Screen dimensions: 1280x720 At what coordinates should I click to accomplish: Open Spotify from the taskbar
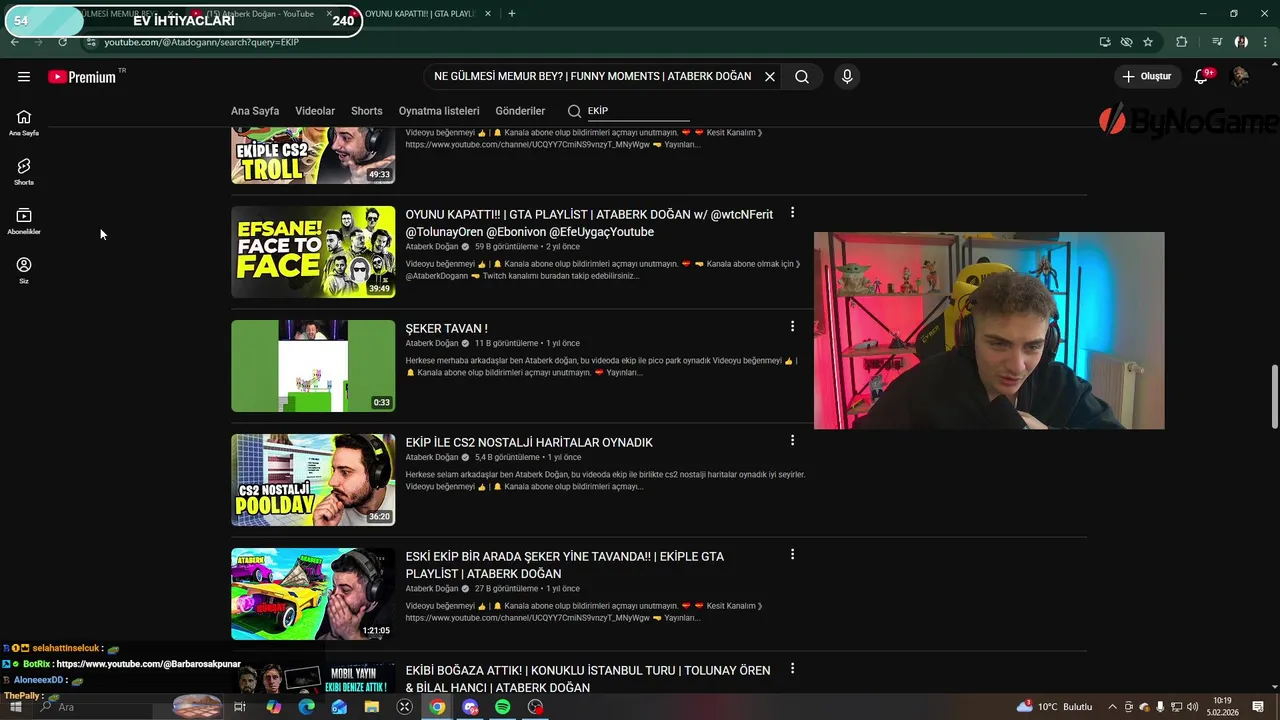click(x=503, y=707)
